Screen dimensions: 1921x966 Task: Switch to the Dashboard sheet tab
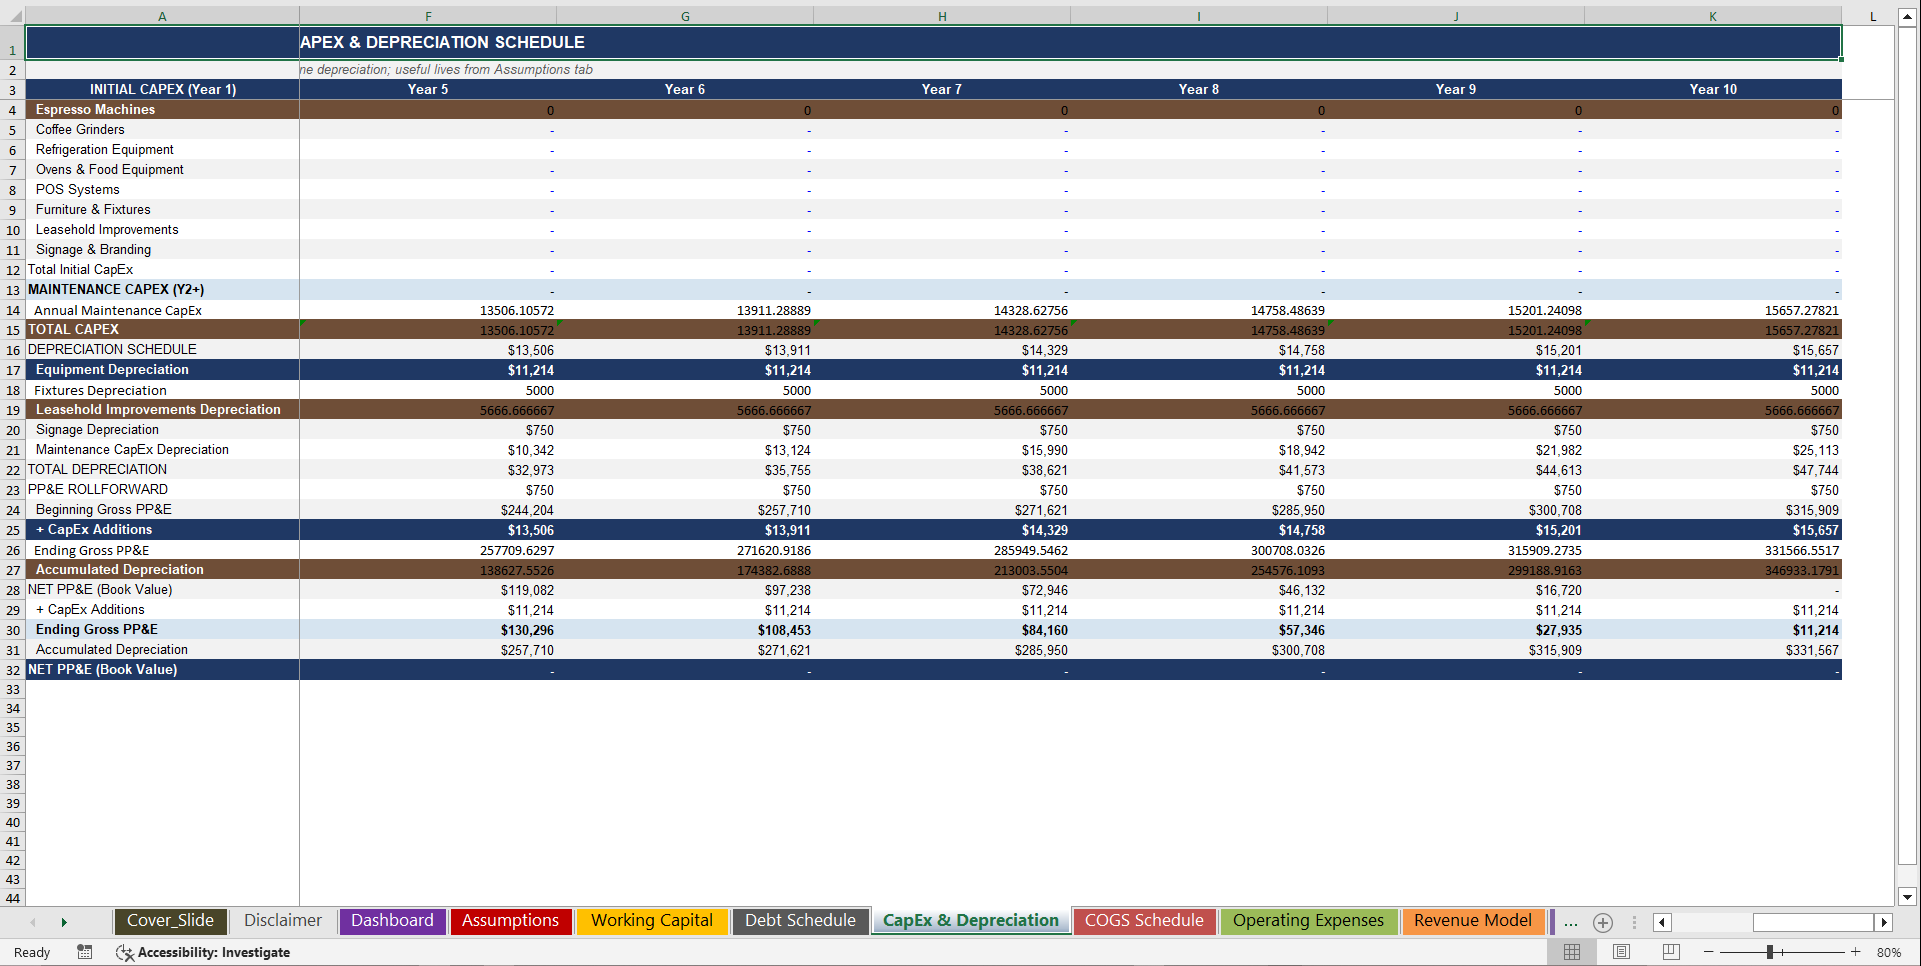(x=392, y=921)
